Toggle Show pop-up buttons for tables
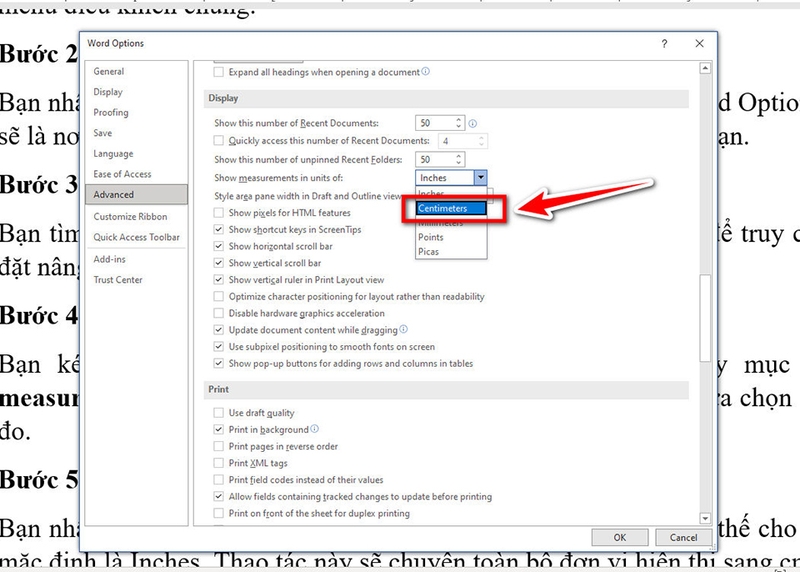The height and width of the screenshot is (572, 800). 218,363
